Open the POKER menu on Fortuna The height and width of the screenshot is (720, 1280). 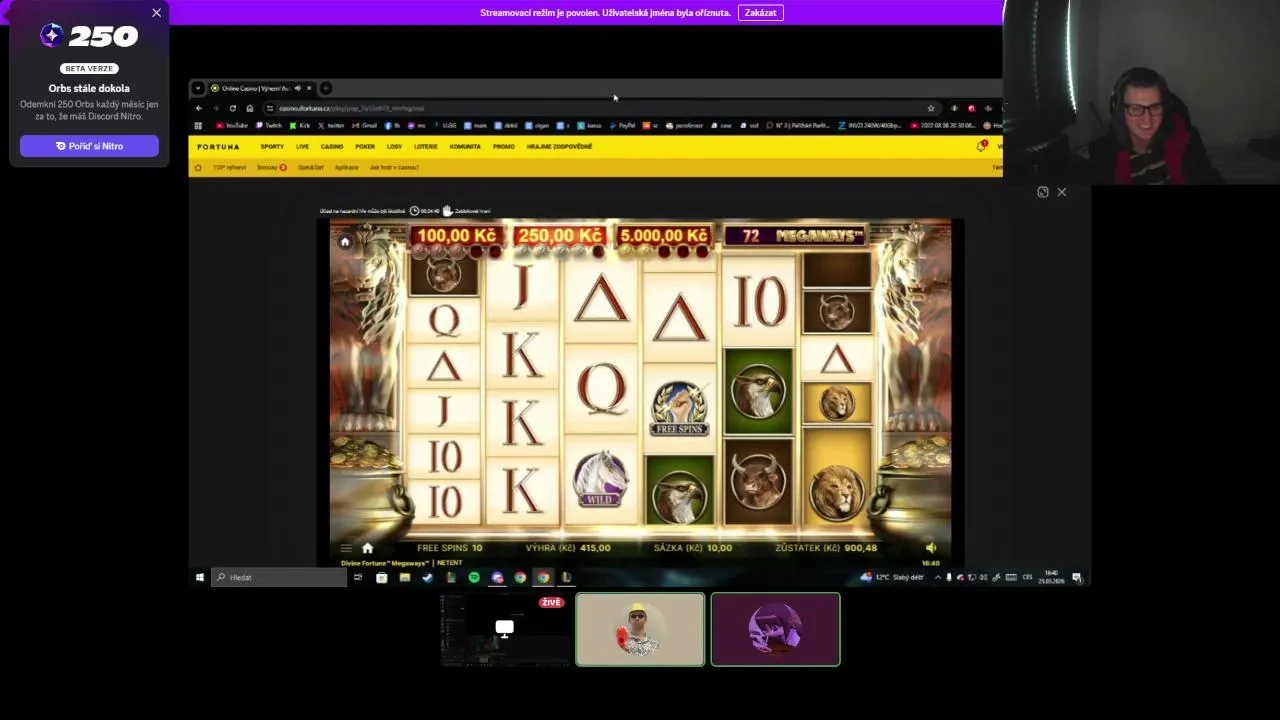pos(365,147)
